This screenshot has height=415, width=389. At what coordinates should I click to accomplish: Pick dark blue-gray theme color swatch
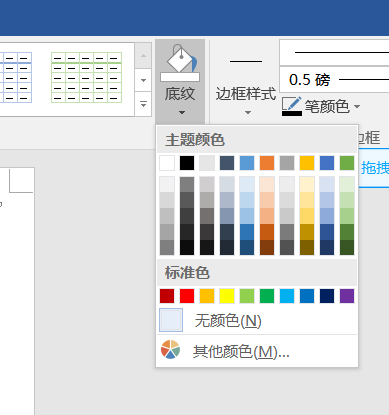pos(227,163)
